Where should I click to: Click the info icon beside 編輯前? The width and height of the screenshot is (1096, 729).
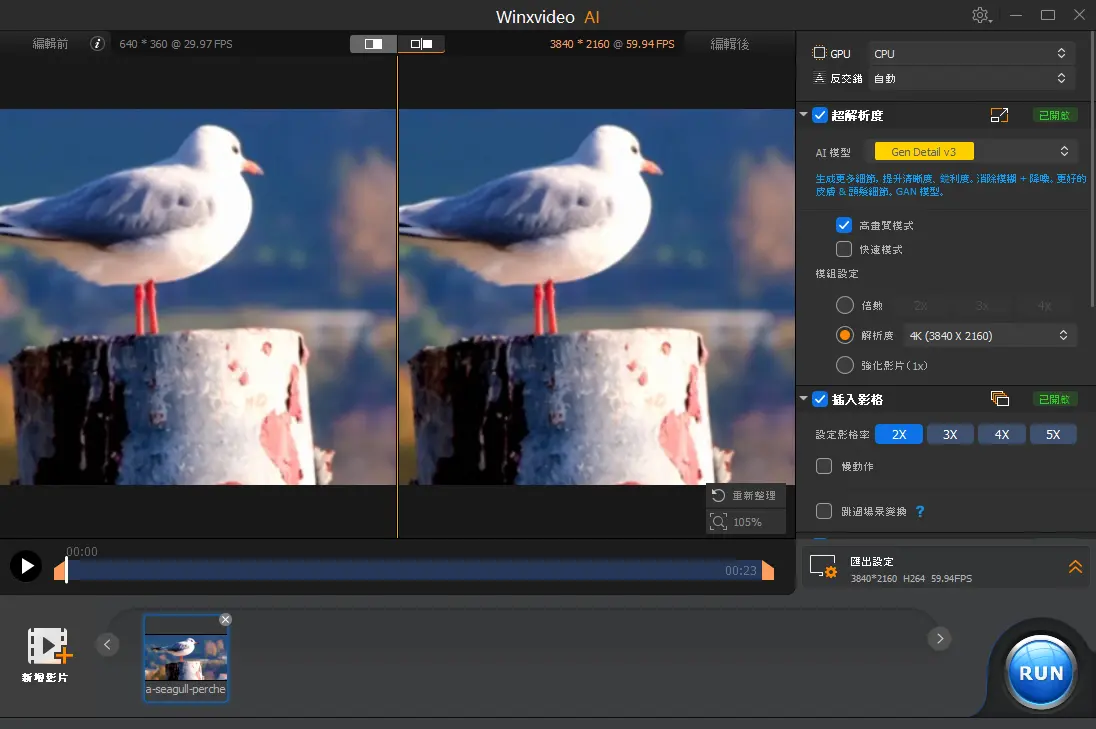pos(97,44)
